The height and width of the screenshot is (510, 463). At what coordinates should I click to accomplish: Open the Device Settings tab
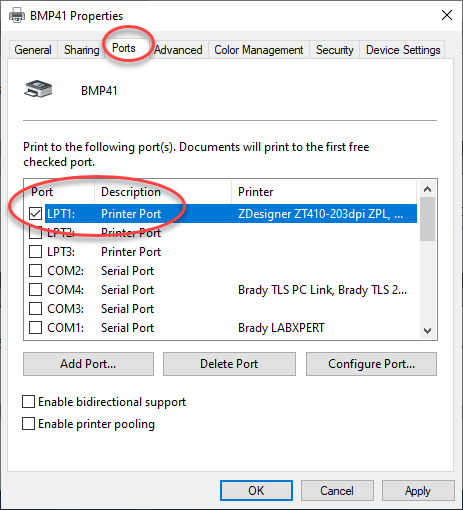point(403,50)
